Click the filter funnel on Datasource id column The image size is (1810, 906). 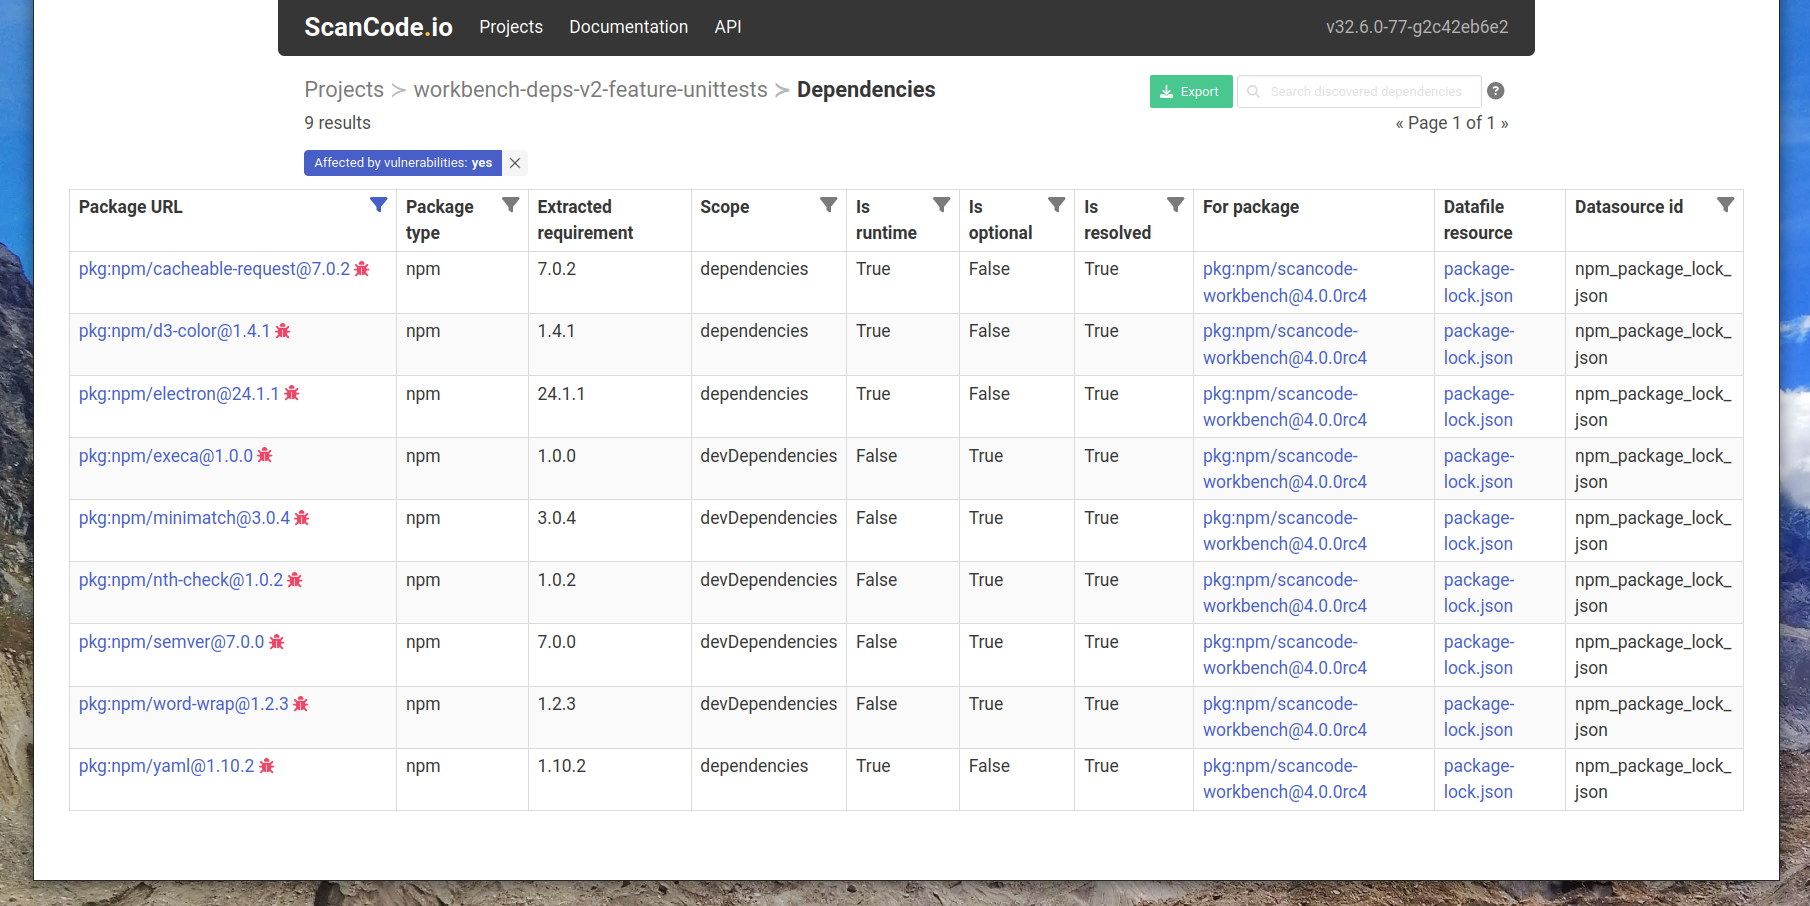[x=1727, y=204]
